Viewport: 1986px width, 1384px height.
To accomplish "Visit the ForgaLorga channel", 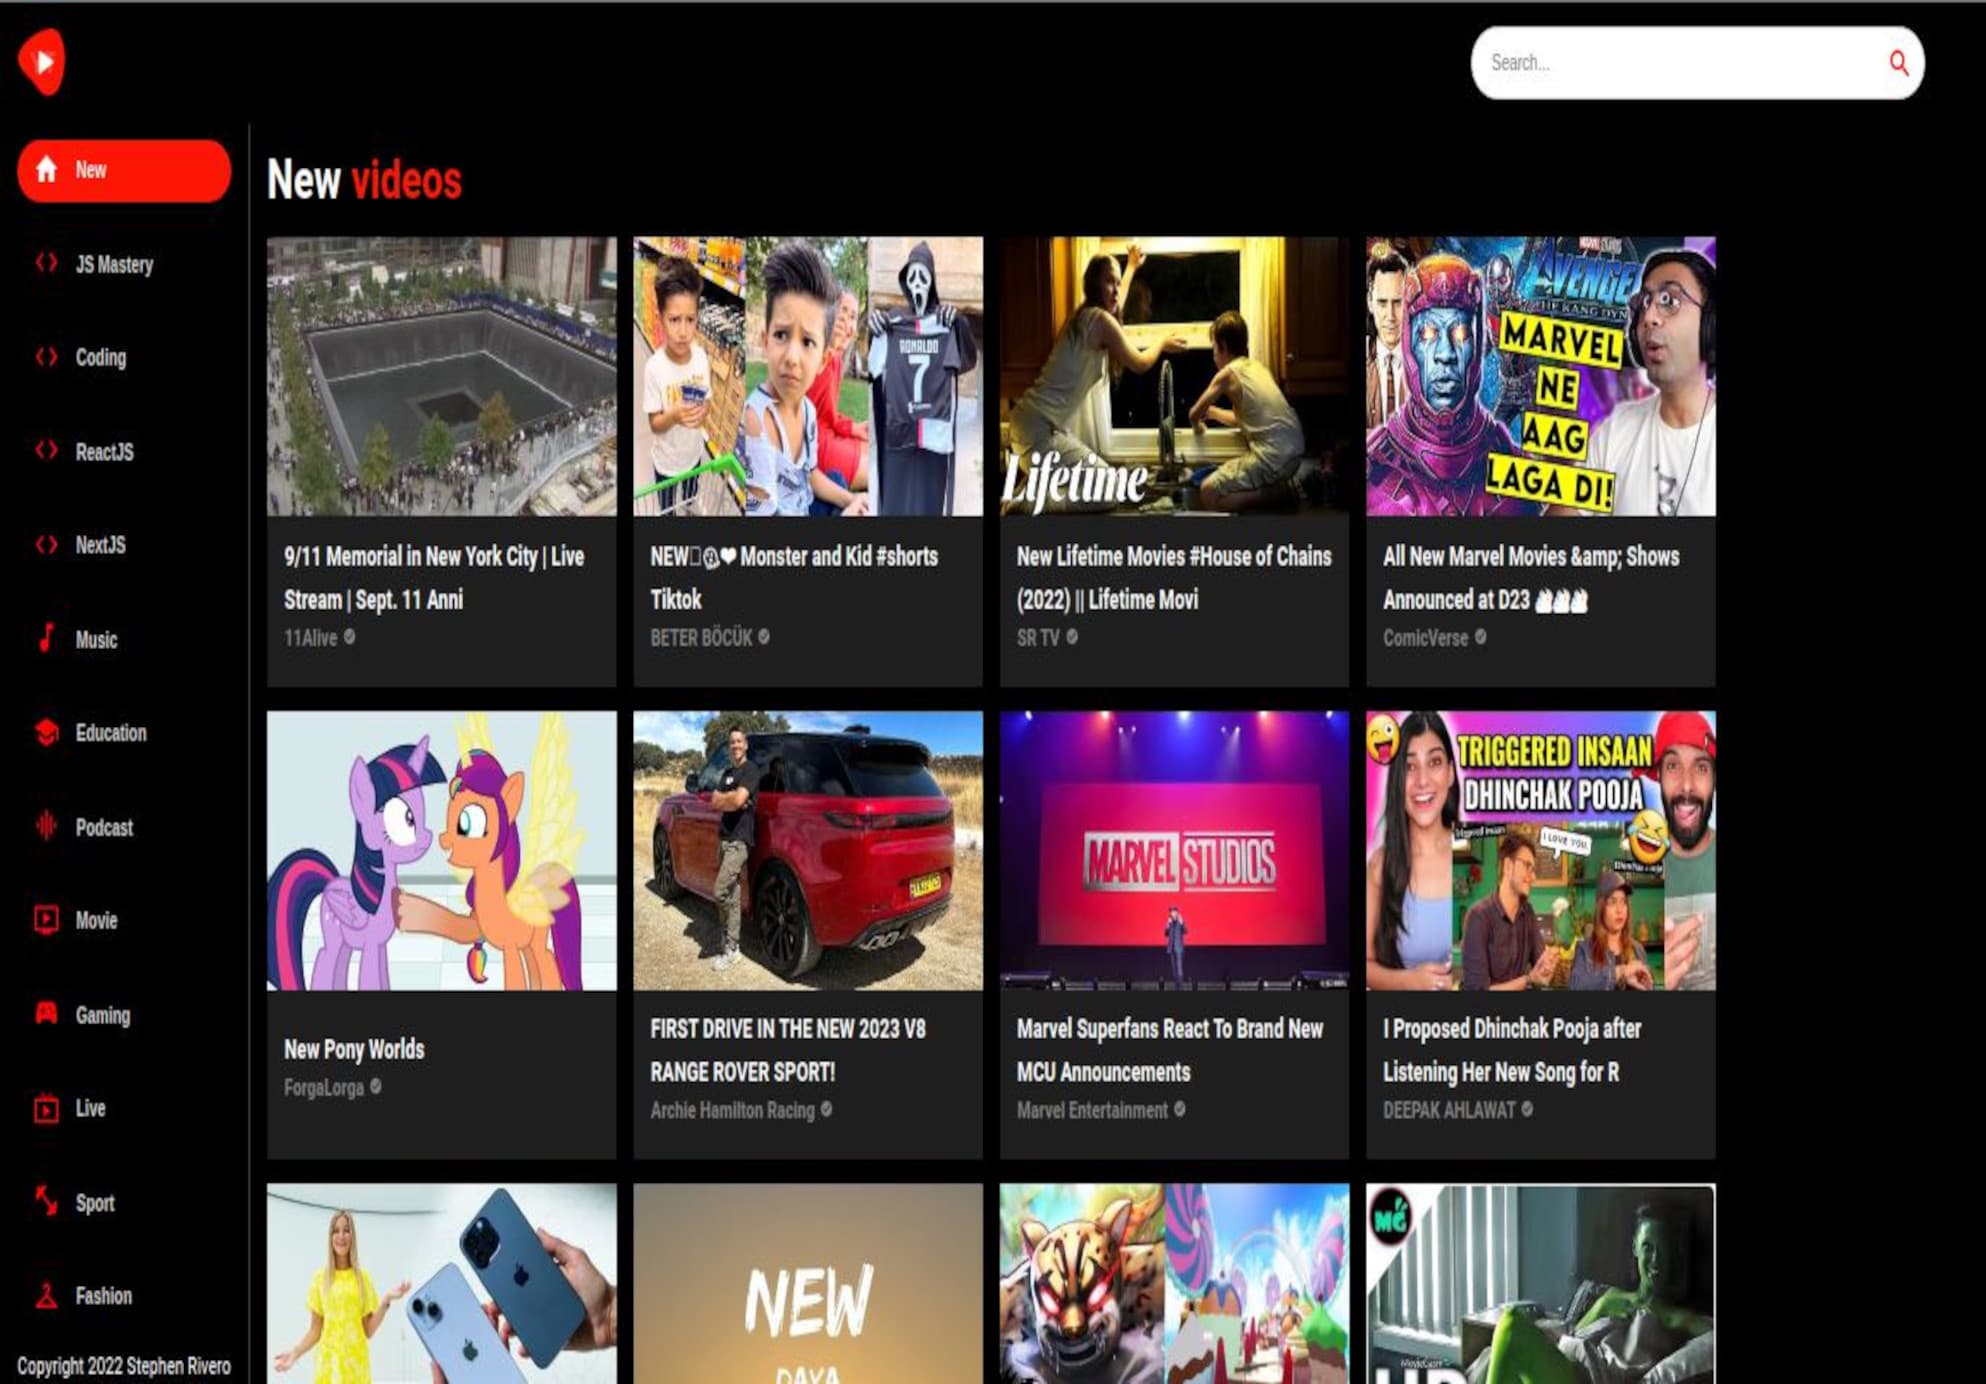I will click(324, 1087).
